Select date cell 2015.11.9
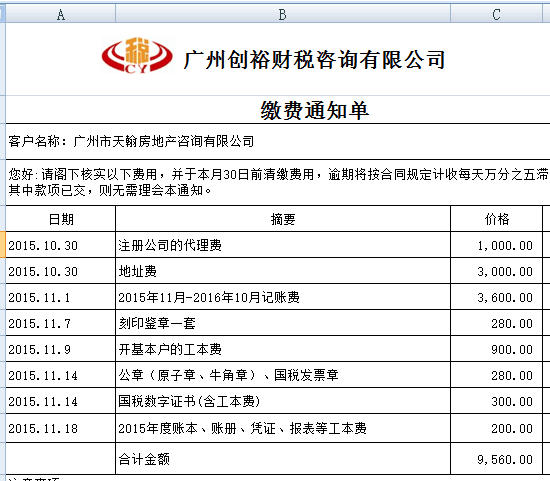 pyautogui.click(x=61, y=349)
